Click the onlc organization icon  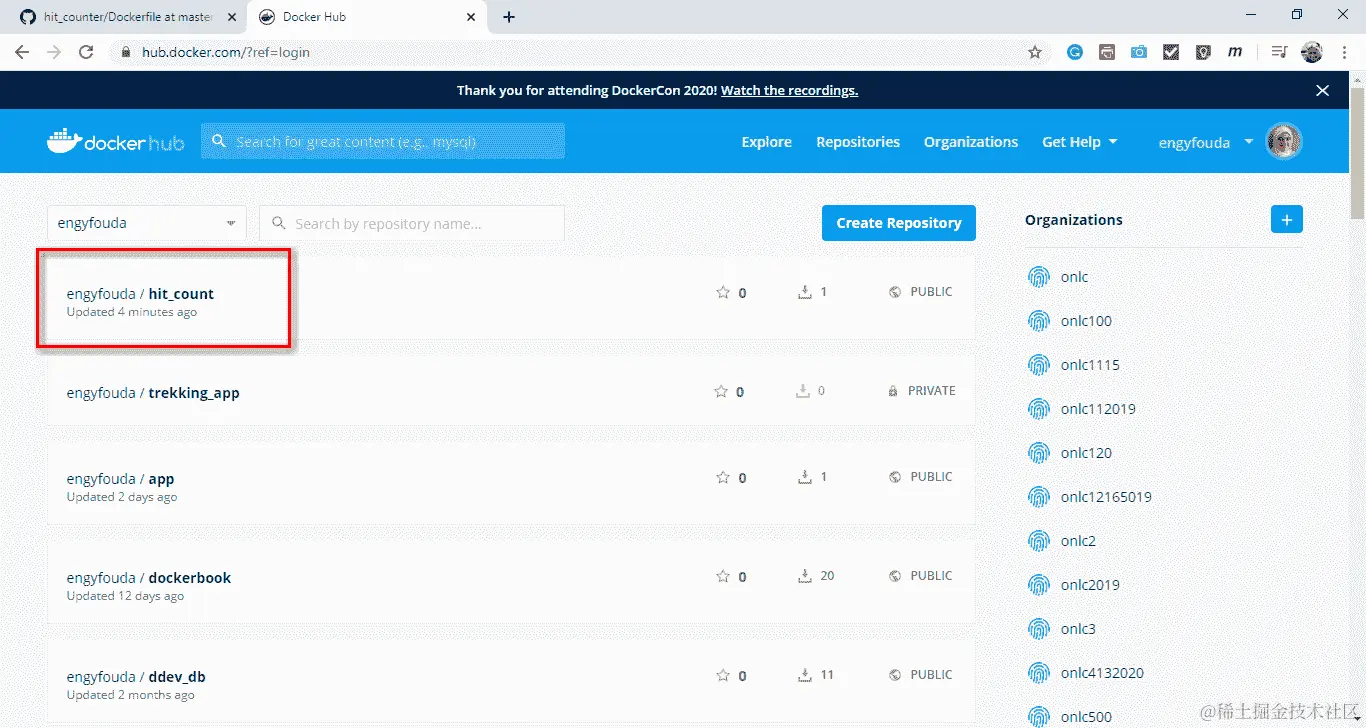coord(1038,276)
